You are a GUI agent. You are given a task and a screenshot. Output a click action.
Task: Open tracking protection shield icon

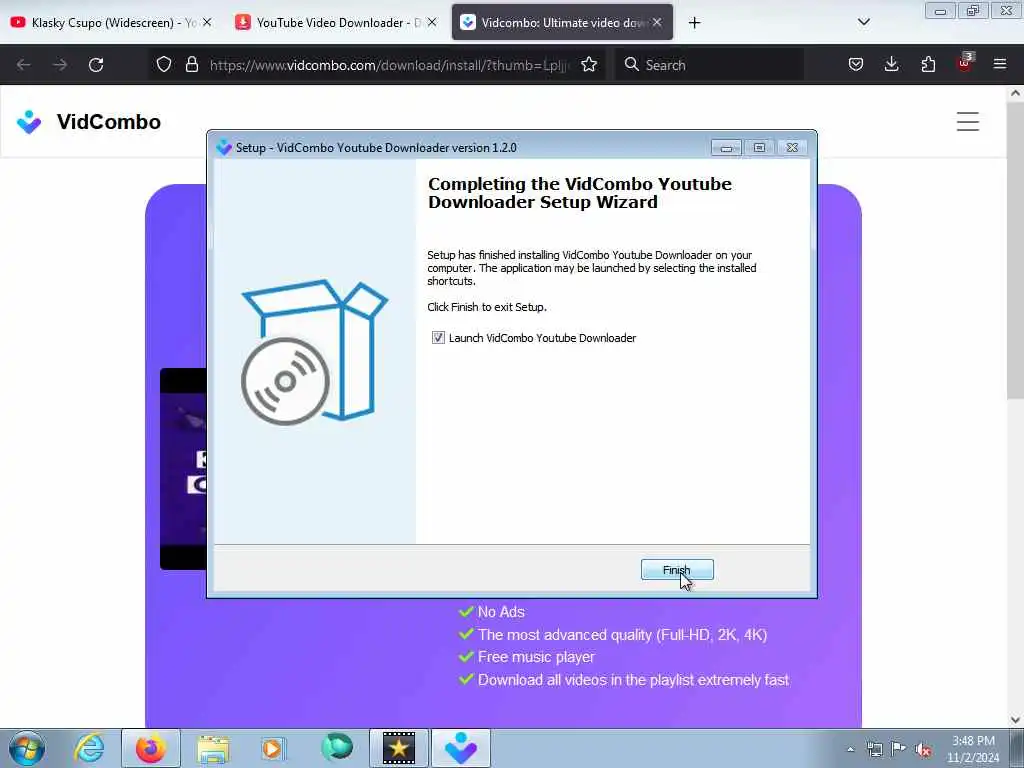tap(164, 64)
